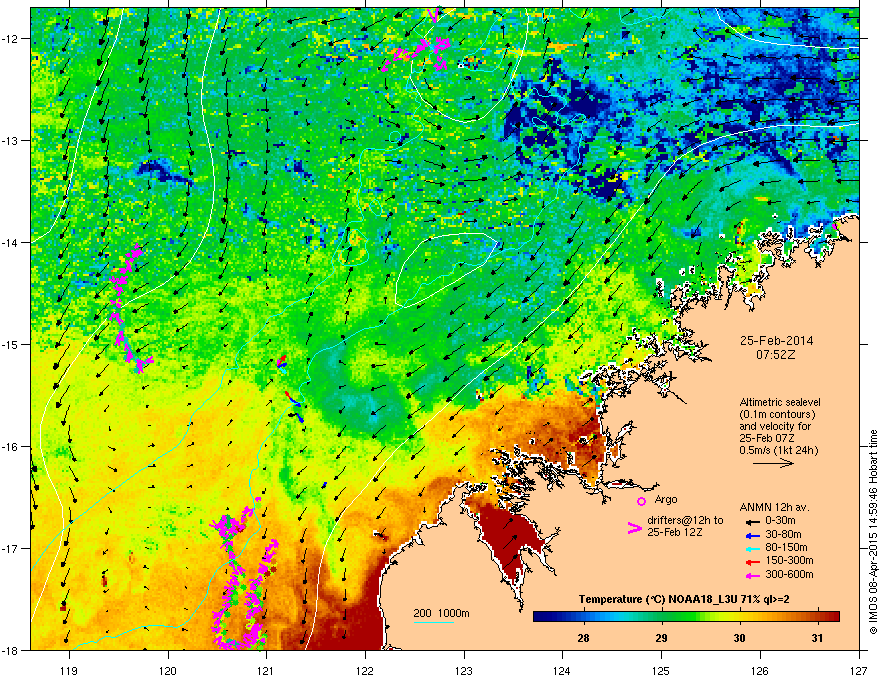The height and width of the screenshot is (680, 880).
Task: Click the colorbar tick label 29
Action: [x=662, y=638]
